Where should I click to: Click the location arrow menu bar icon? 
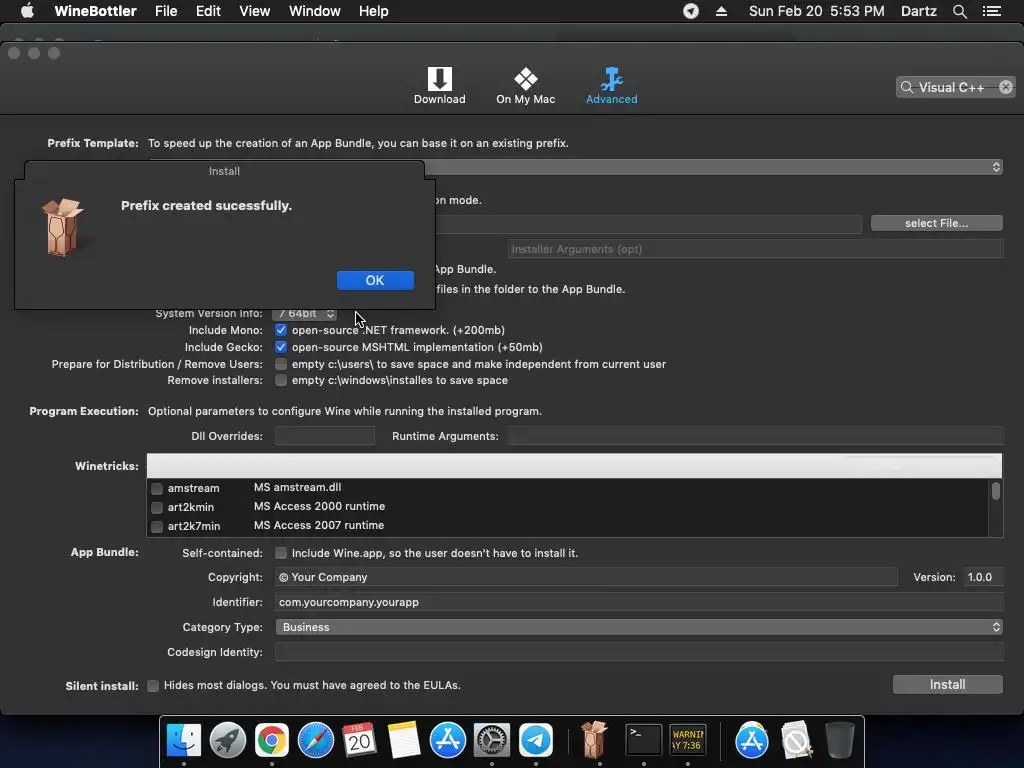tap(691, 11)
